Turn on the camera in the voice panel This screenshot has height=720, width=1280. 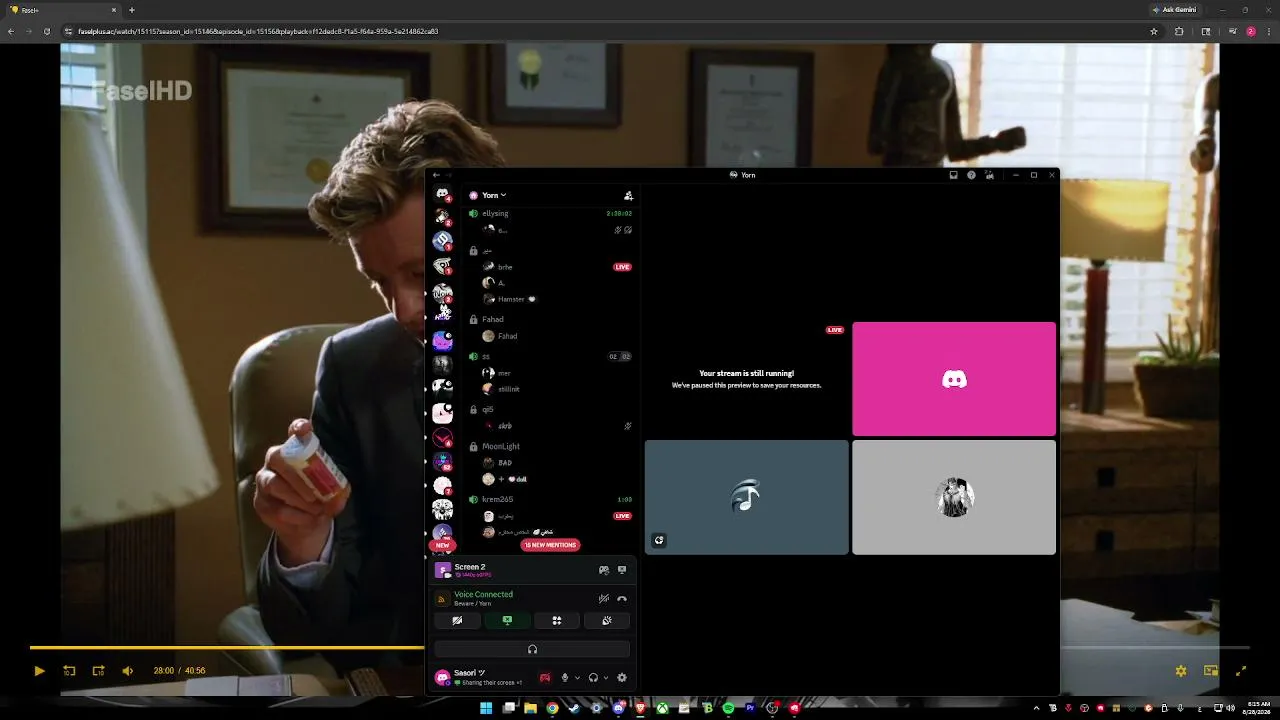click(457, 621)
